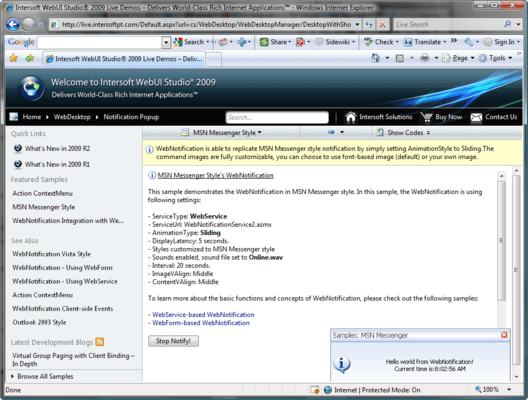Click the Google toolbar more chevron
The width and height of the screenshot is (528, 400).
(x=454, y=41)
